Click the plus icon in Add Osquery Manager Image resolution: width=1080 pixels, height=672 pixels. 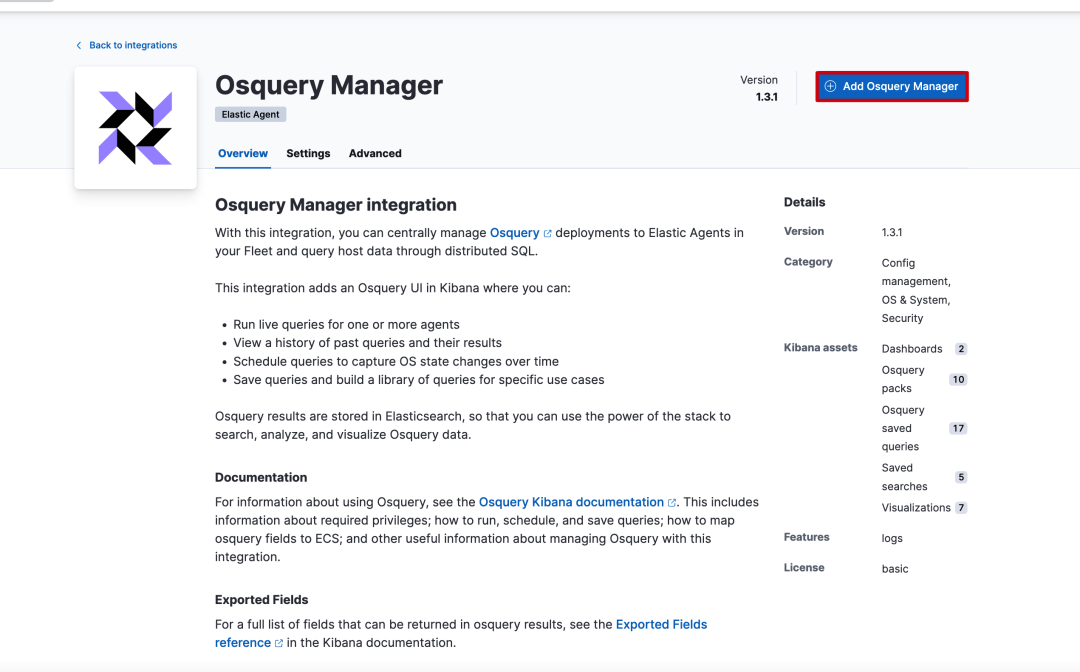pyautogui.click(x=831, y=86)
